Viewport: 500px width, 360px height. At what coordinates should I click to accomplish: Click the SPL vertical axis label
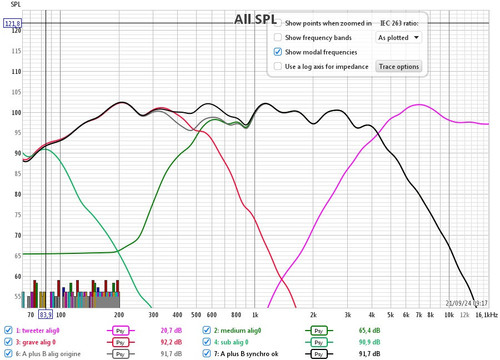coord(15,4)
